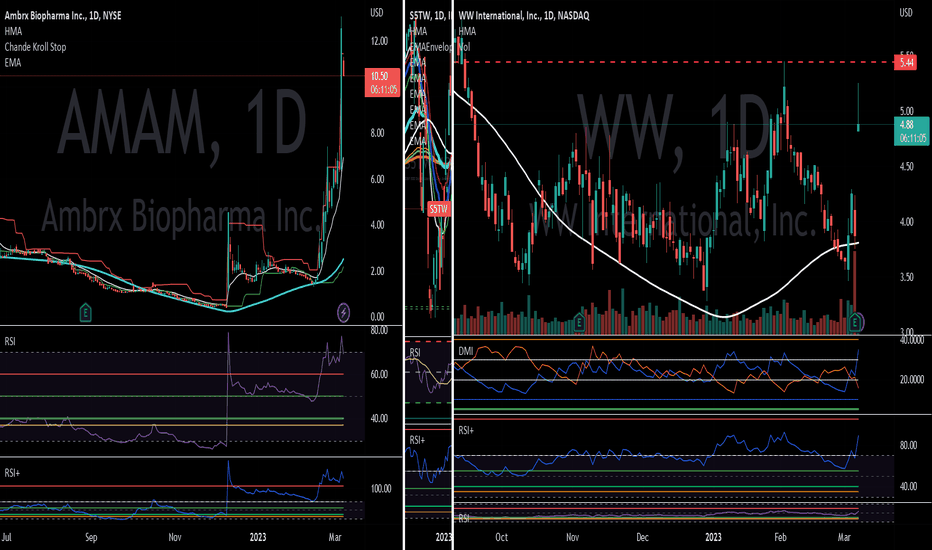This screenshot has width=932, height=550.
Task: Open the earnings E marker on the AMAM chart
Action: pyautogui.click(x=86, y=312)
